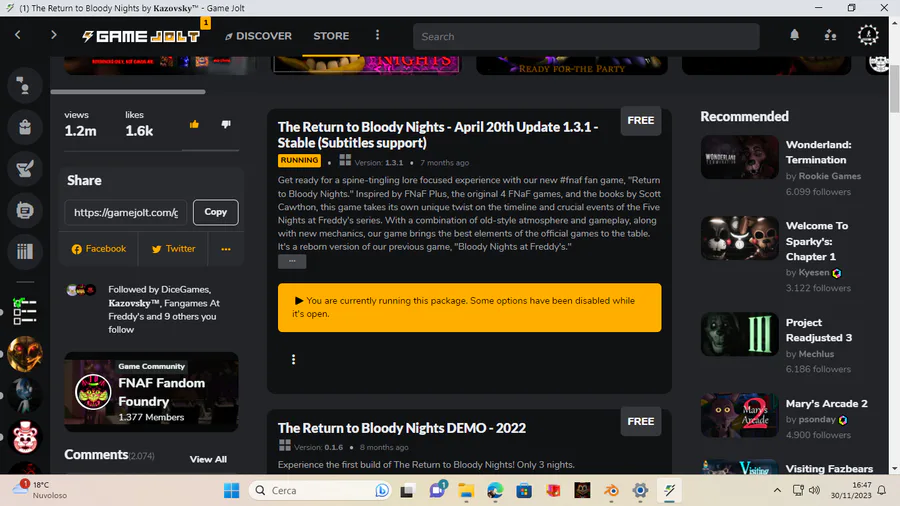Open Microsoft Edge from taskbar
The image size is (900, 506).
pos(495,491)
